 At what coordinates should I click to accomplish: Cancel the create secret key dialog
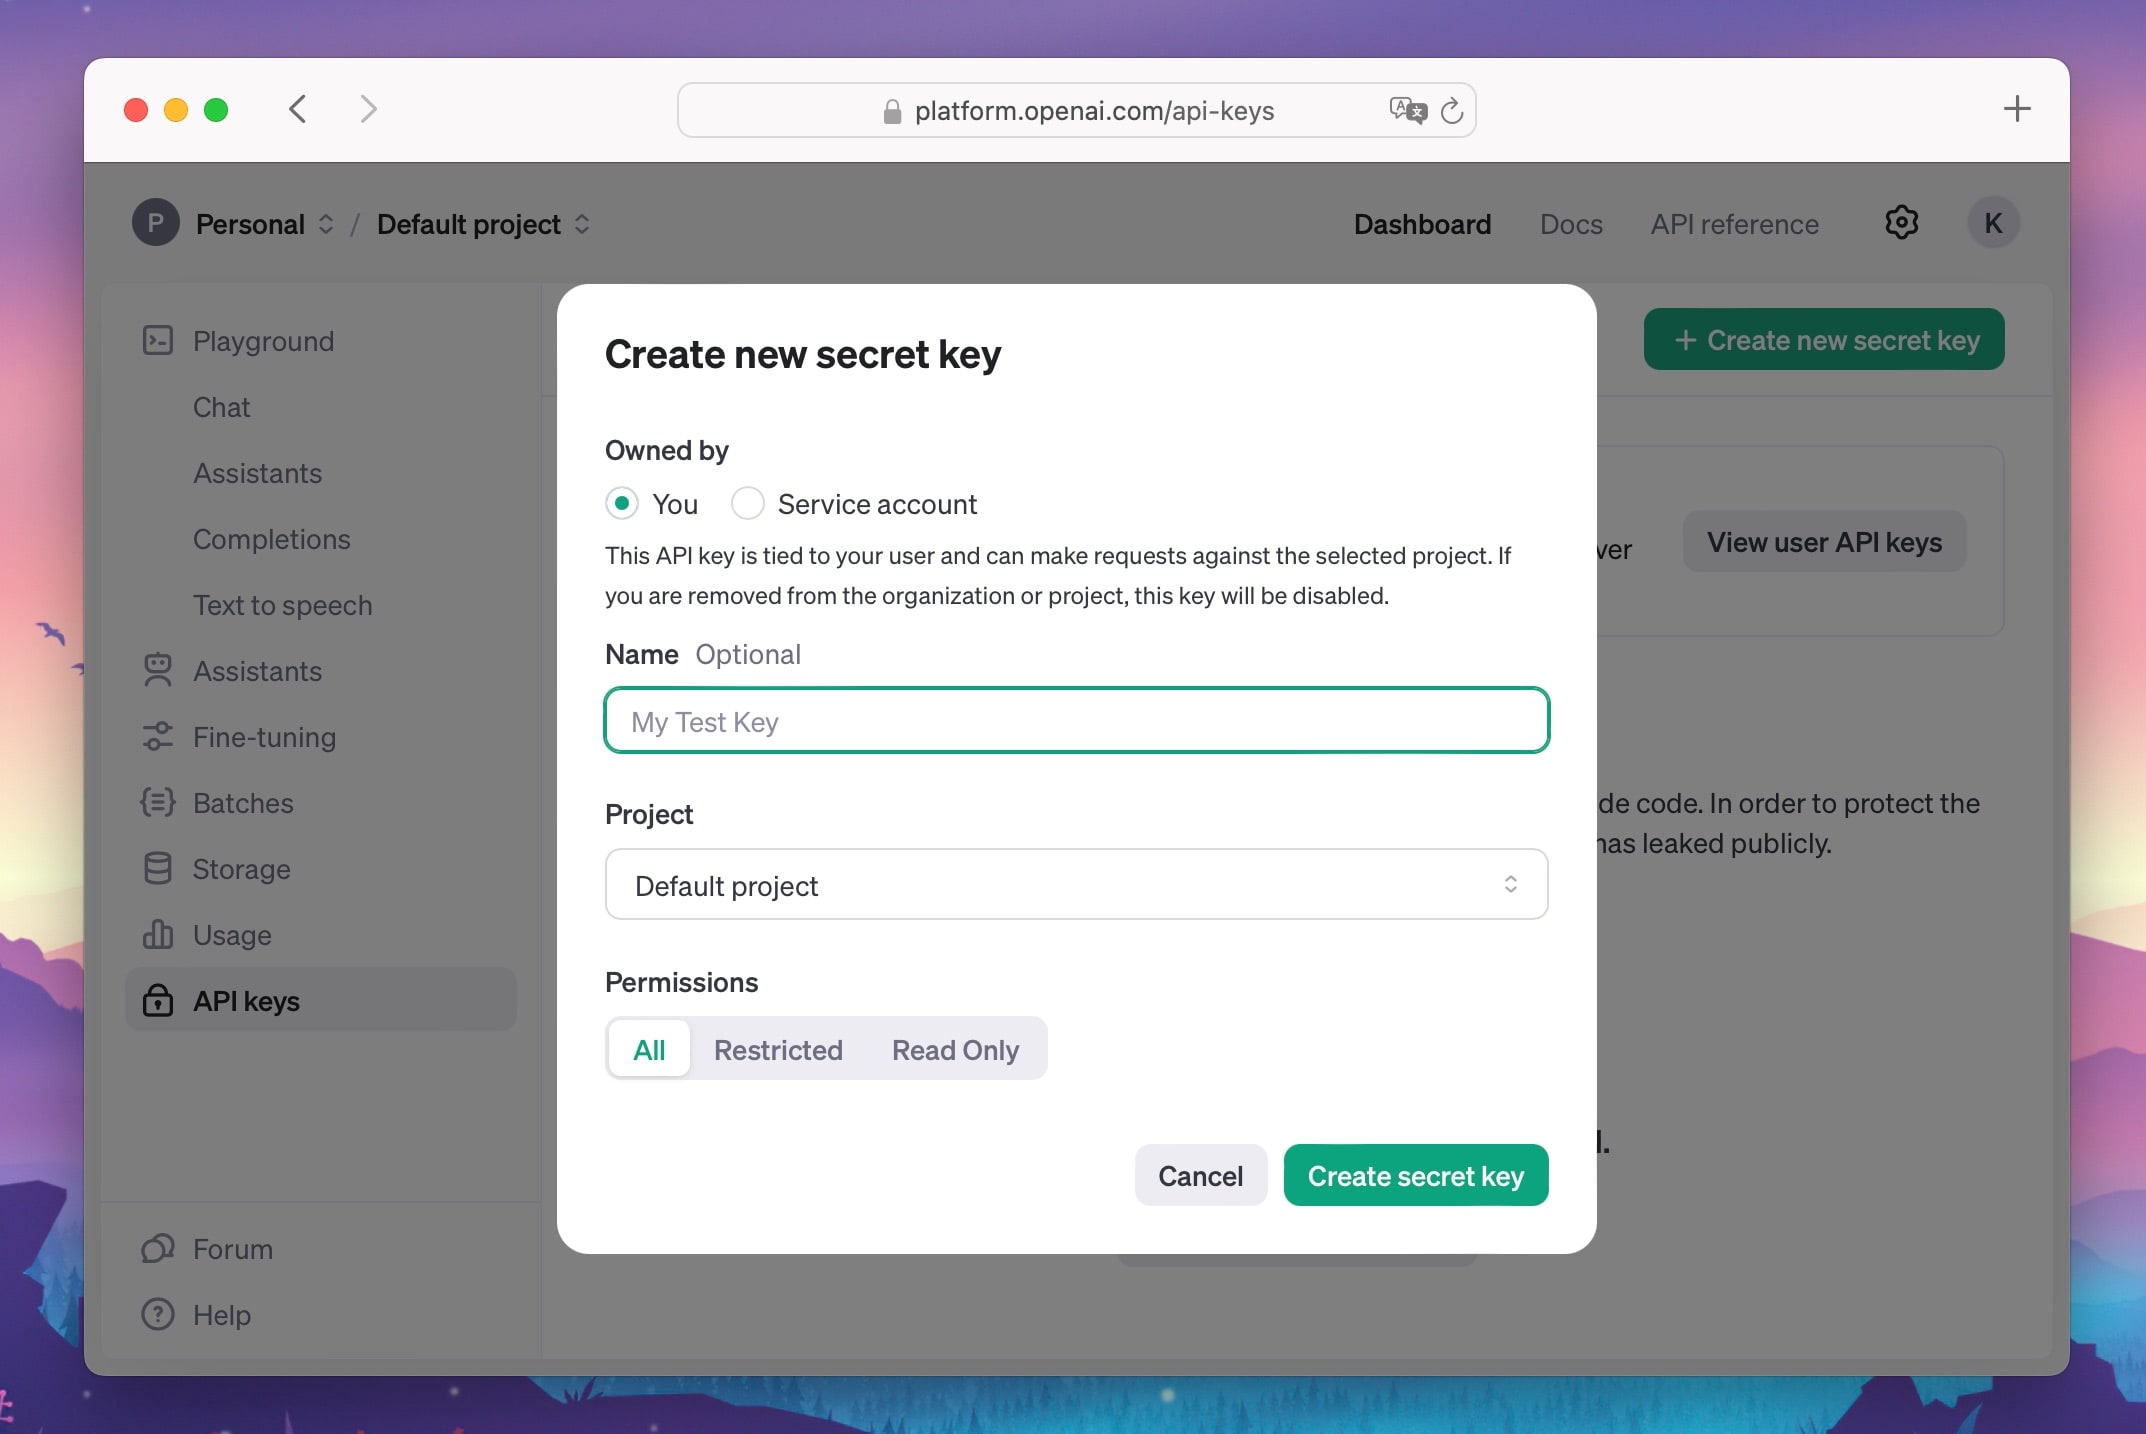tap(1200, 1176)
